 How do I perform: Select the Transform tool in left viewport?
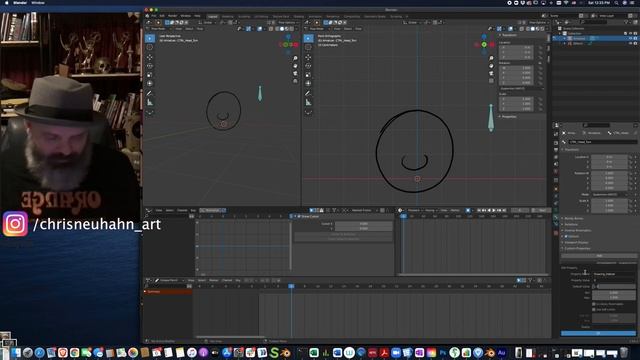coord(150,83)
